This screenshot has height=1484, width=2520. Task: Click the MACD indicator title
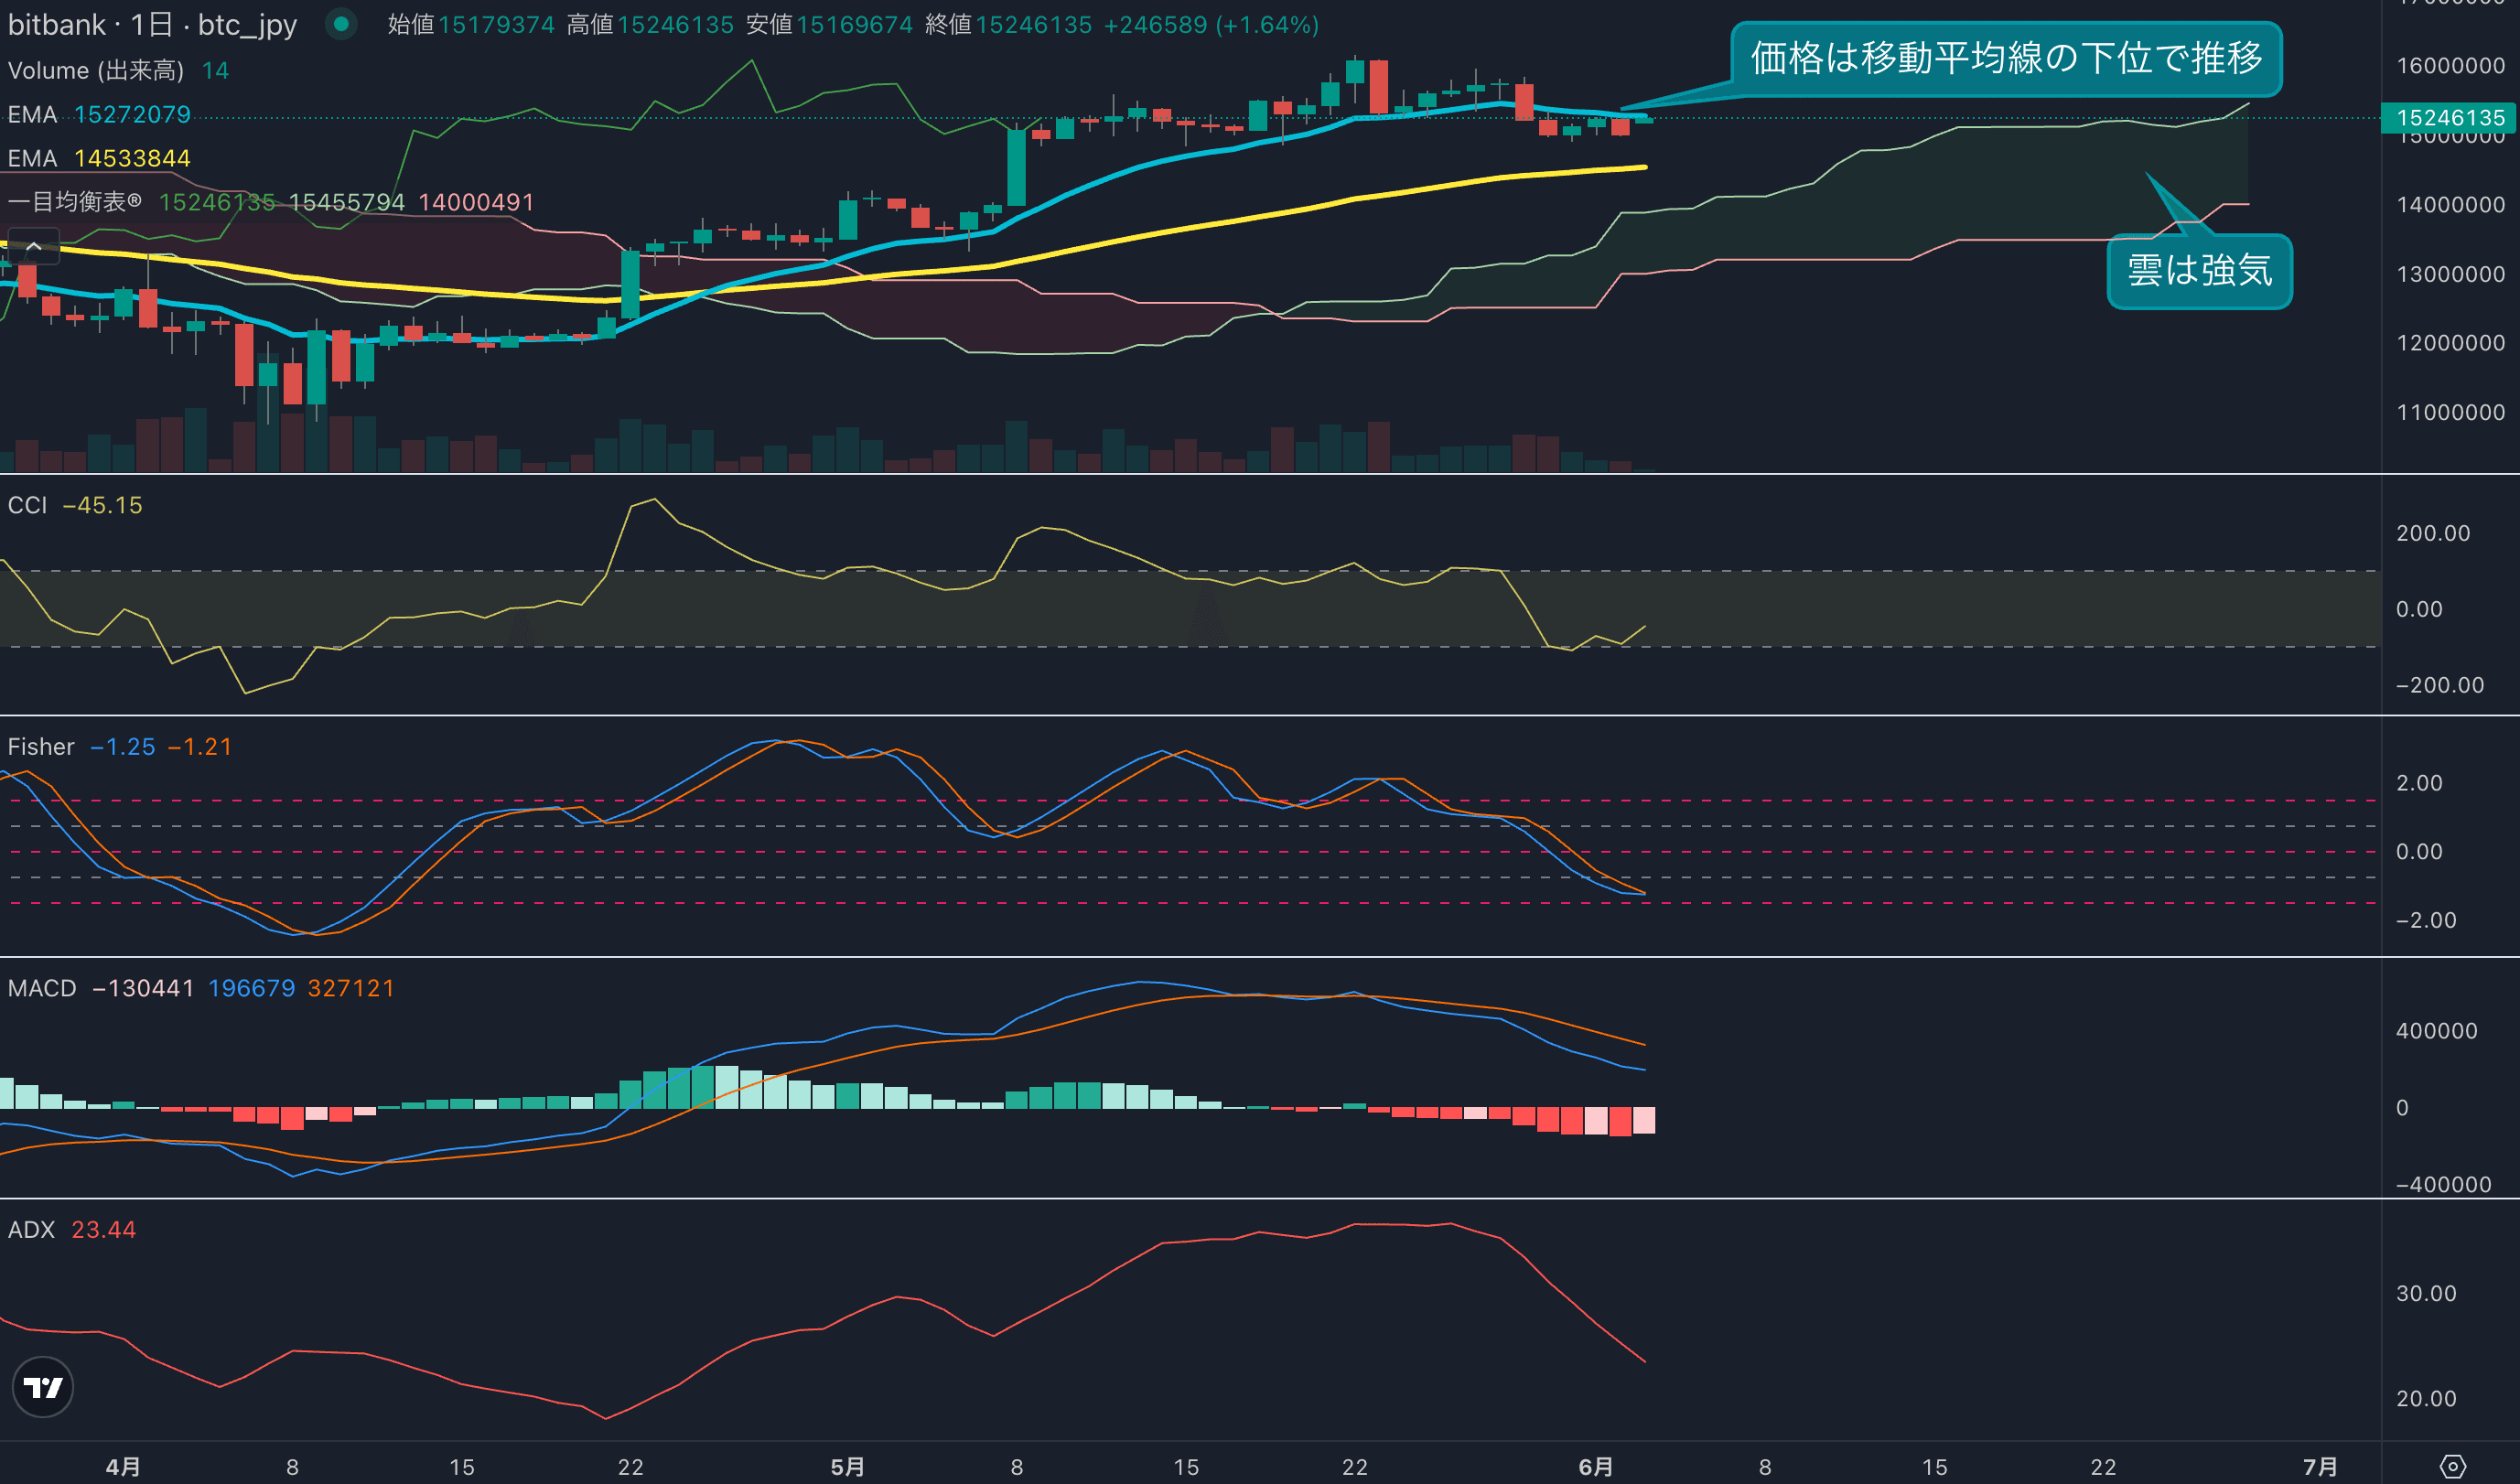(x=42, y=988)
